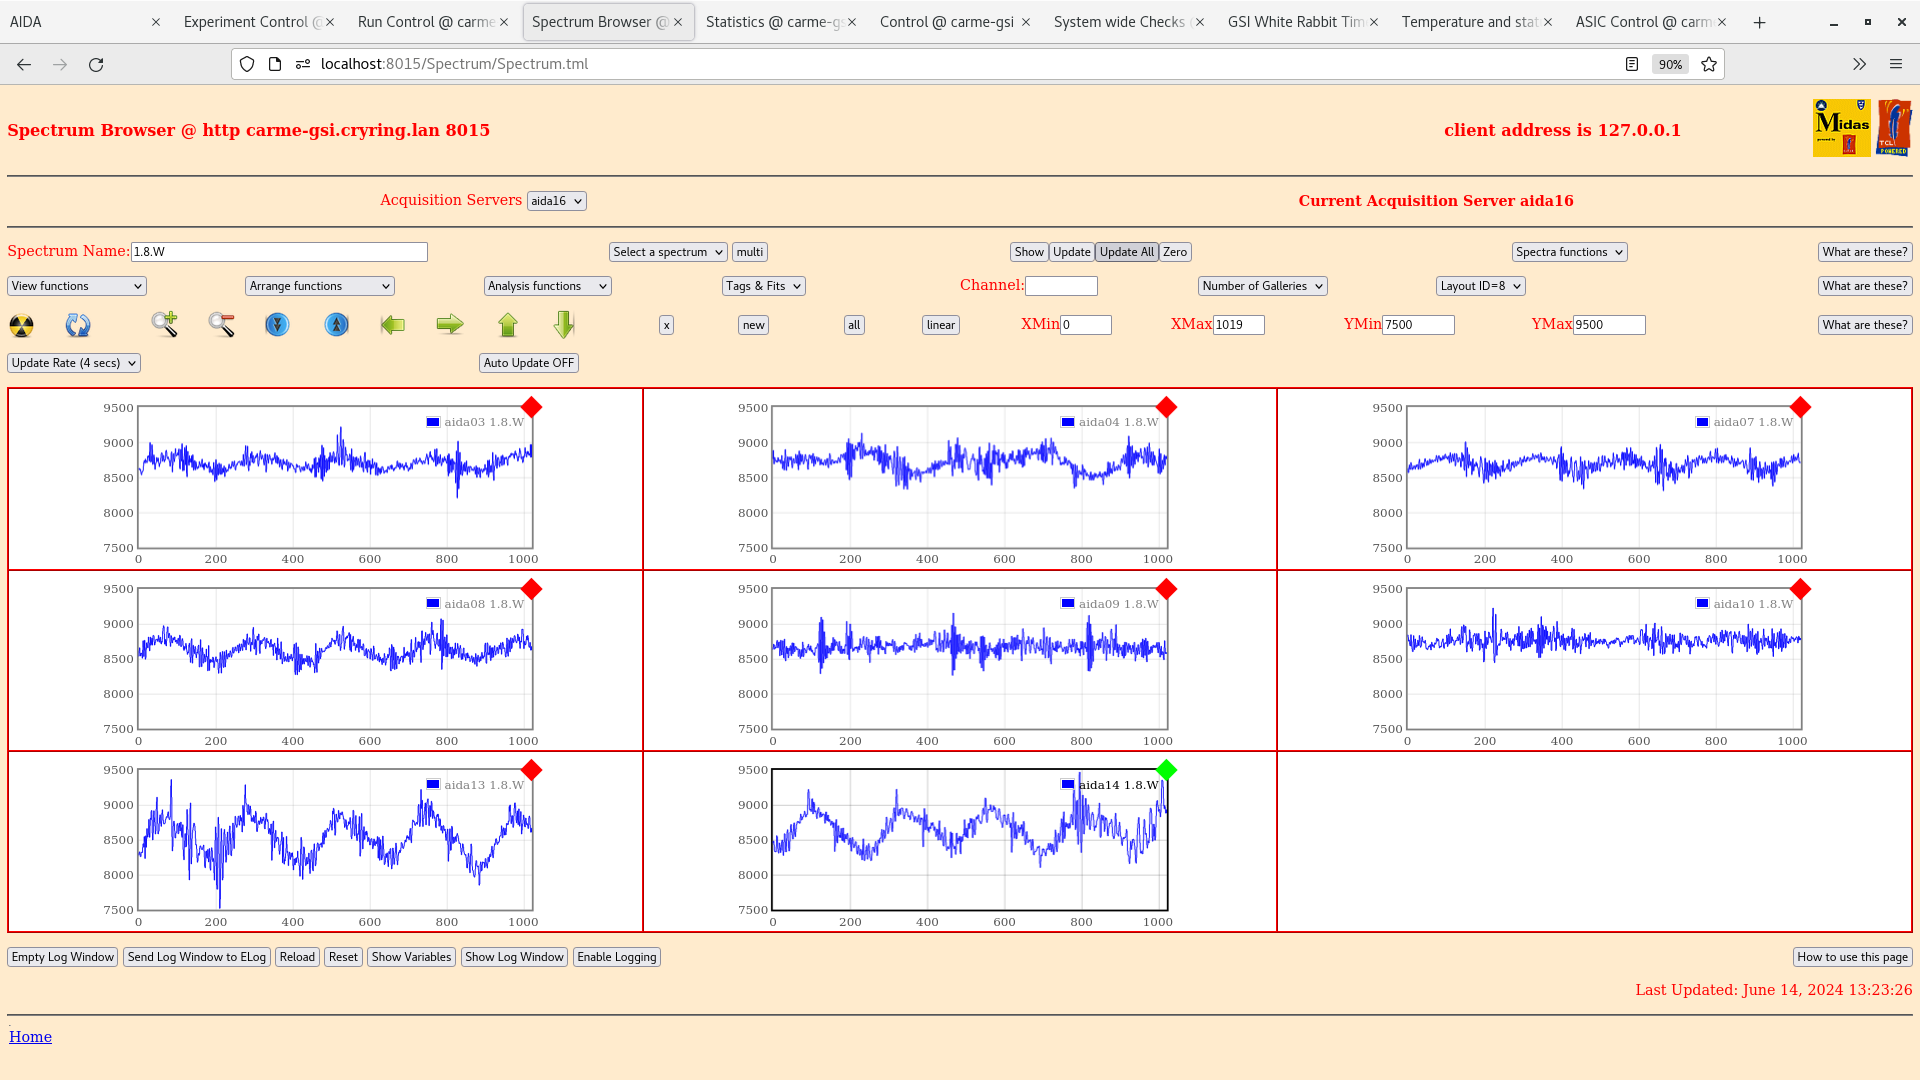Image resolution: width=1920 pixels, height=1080 pixels.
Task: Open the View functions menu
Action: [75, 286]
